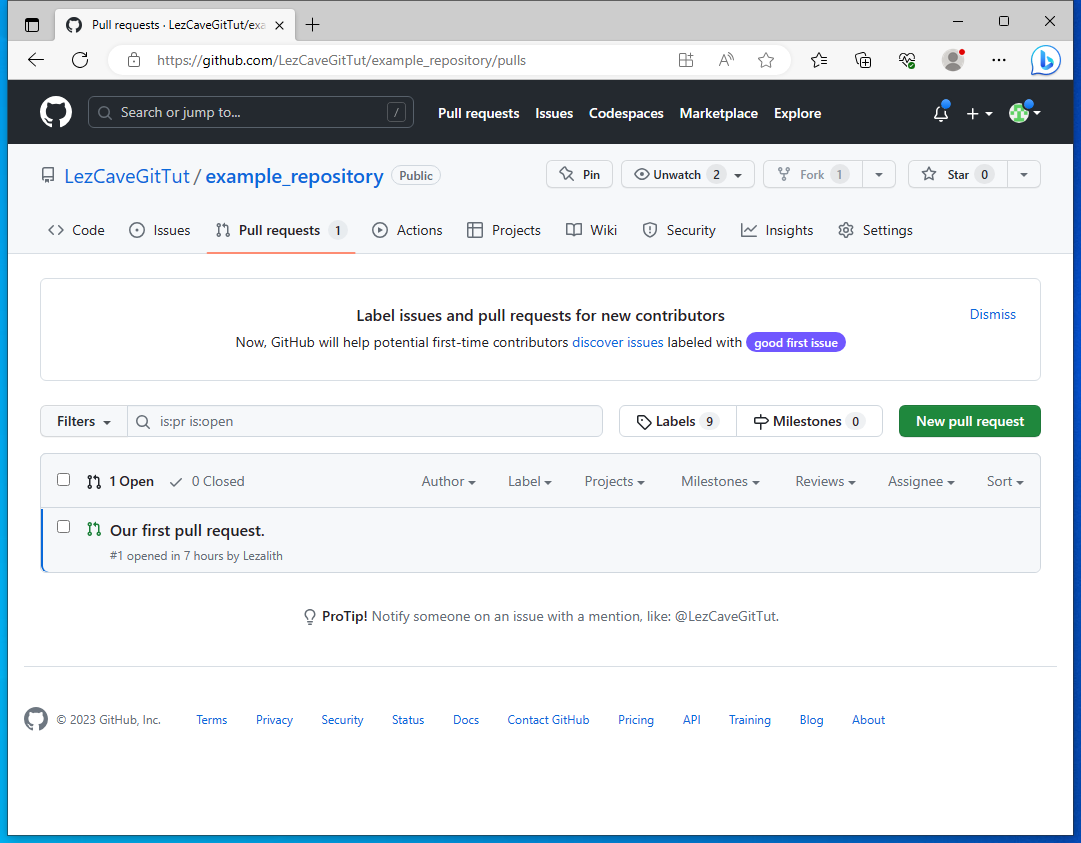
Task: Open the repository Settings tab
Action: pyautogui.click(x=875, y=230)
